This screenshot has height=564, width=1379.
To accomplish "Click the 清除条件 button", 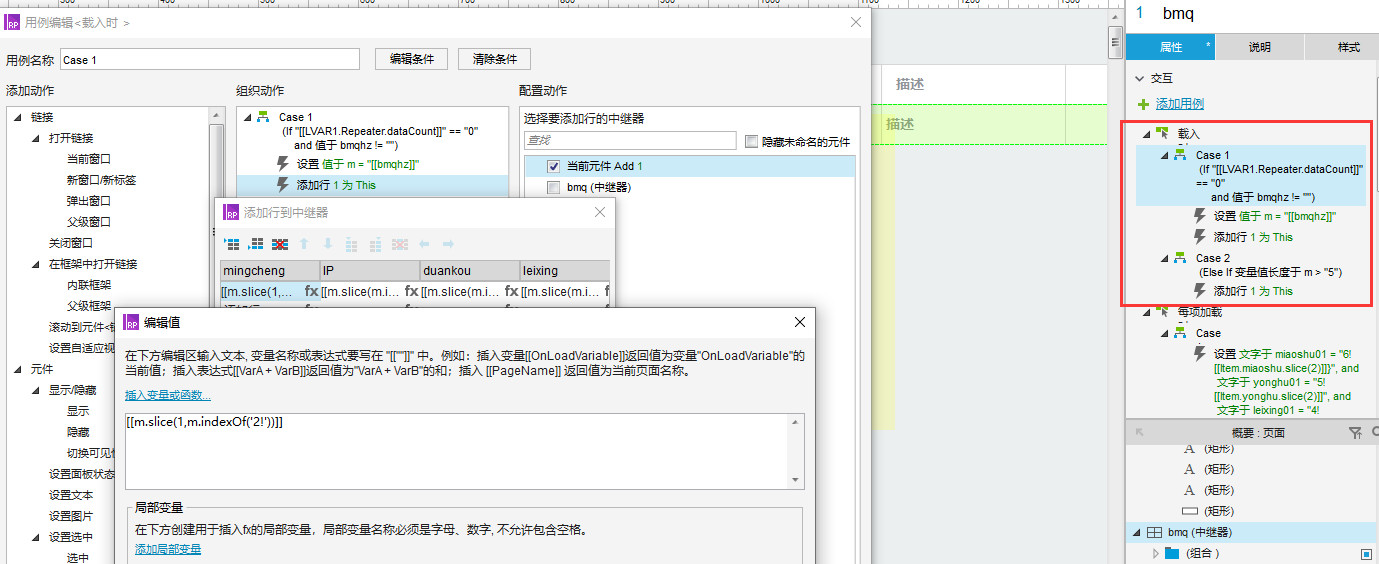I will point(494,59).
